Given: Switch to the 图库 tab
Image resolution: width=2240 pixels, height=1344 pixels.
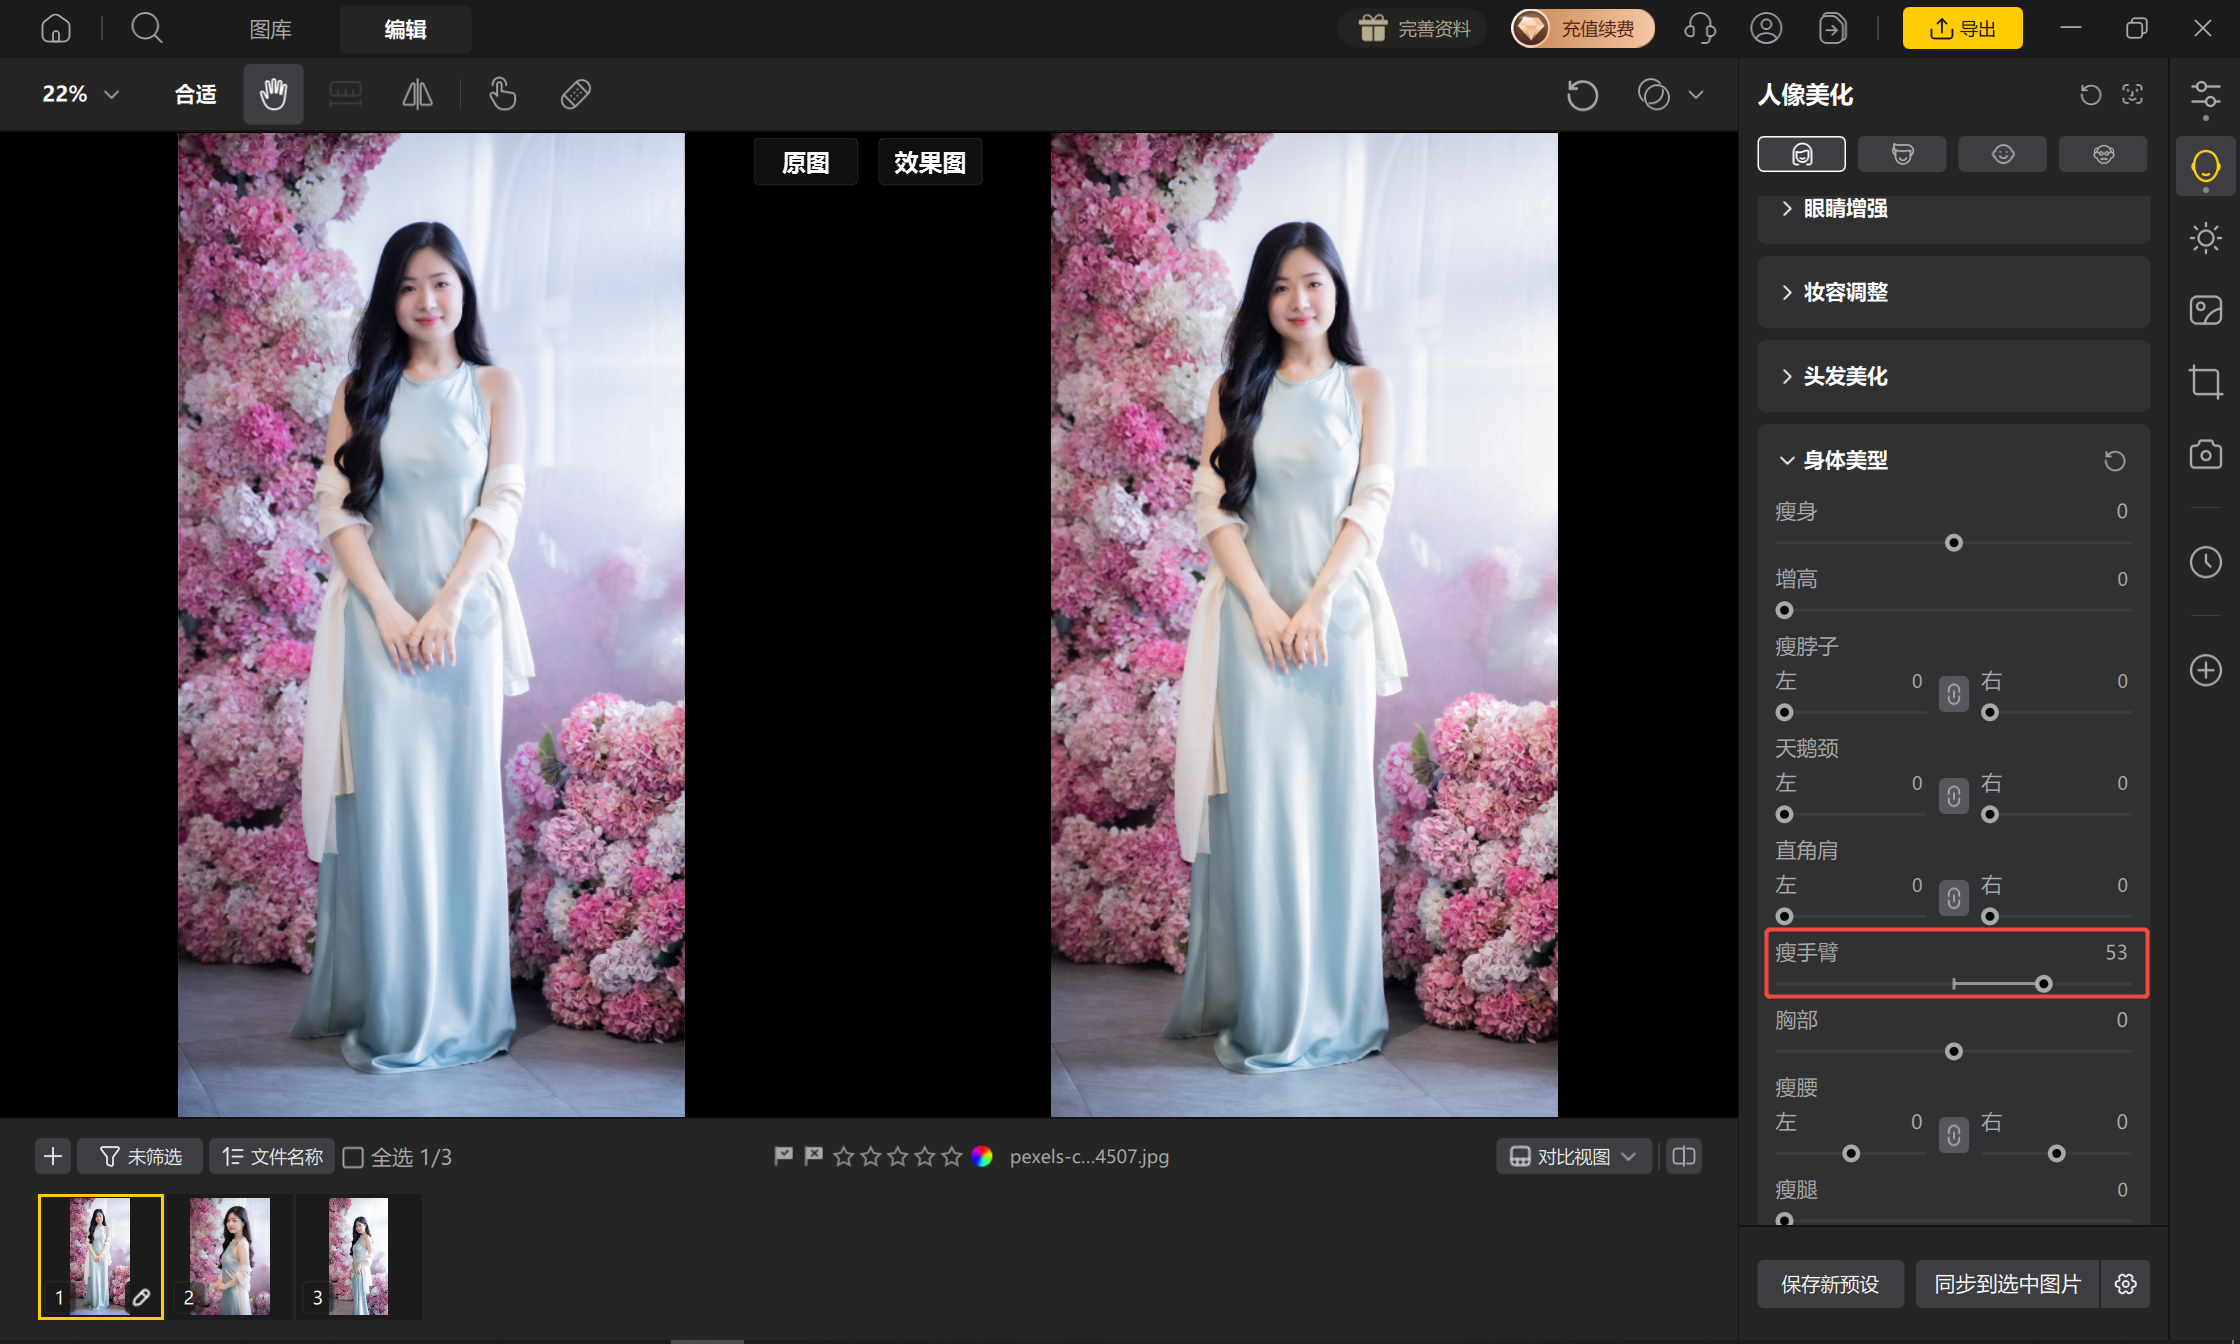Looking at the screenshot, I should [270, 29].
